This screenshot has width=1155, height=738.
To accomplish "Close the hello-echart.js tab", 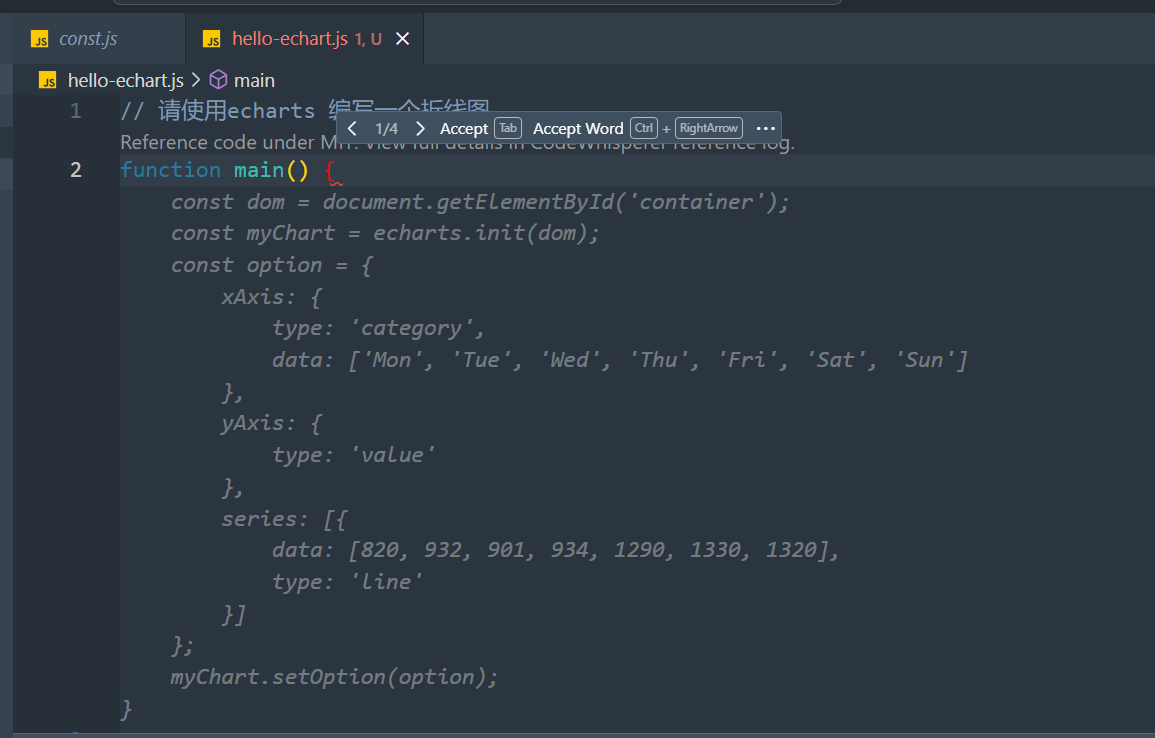I will pyautogui.click(x=402, y=38).
